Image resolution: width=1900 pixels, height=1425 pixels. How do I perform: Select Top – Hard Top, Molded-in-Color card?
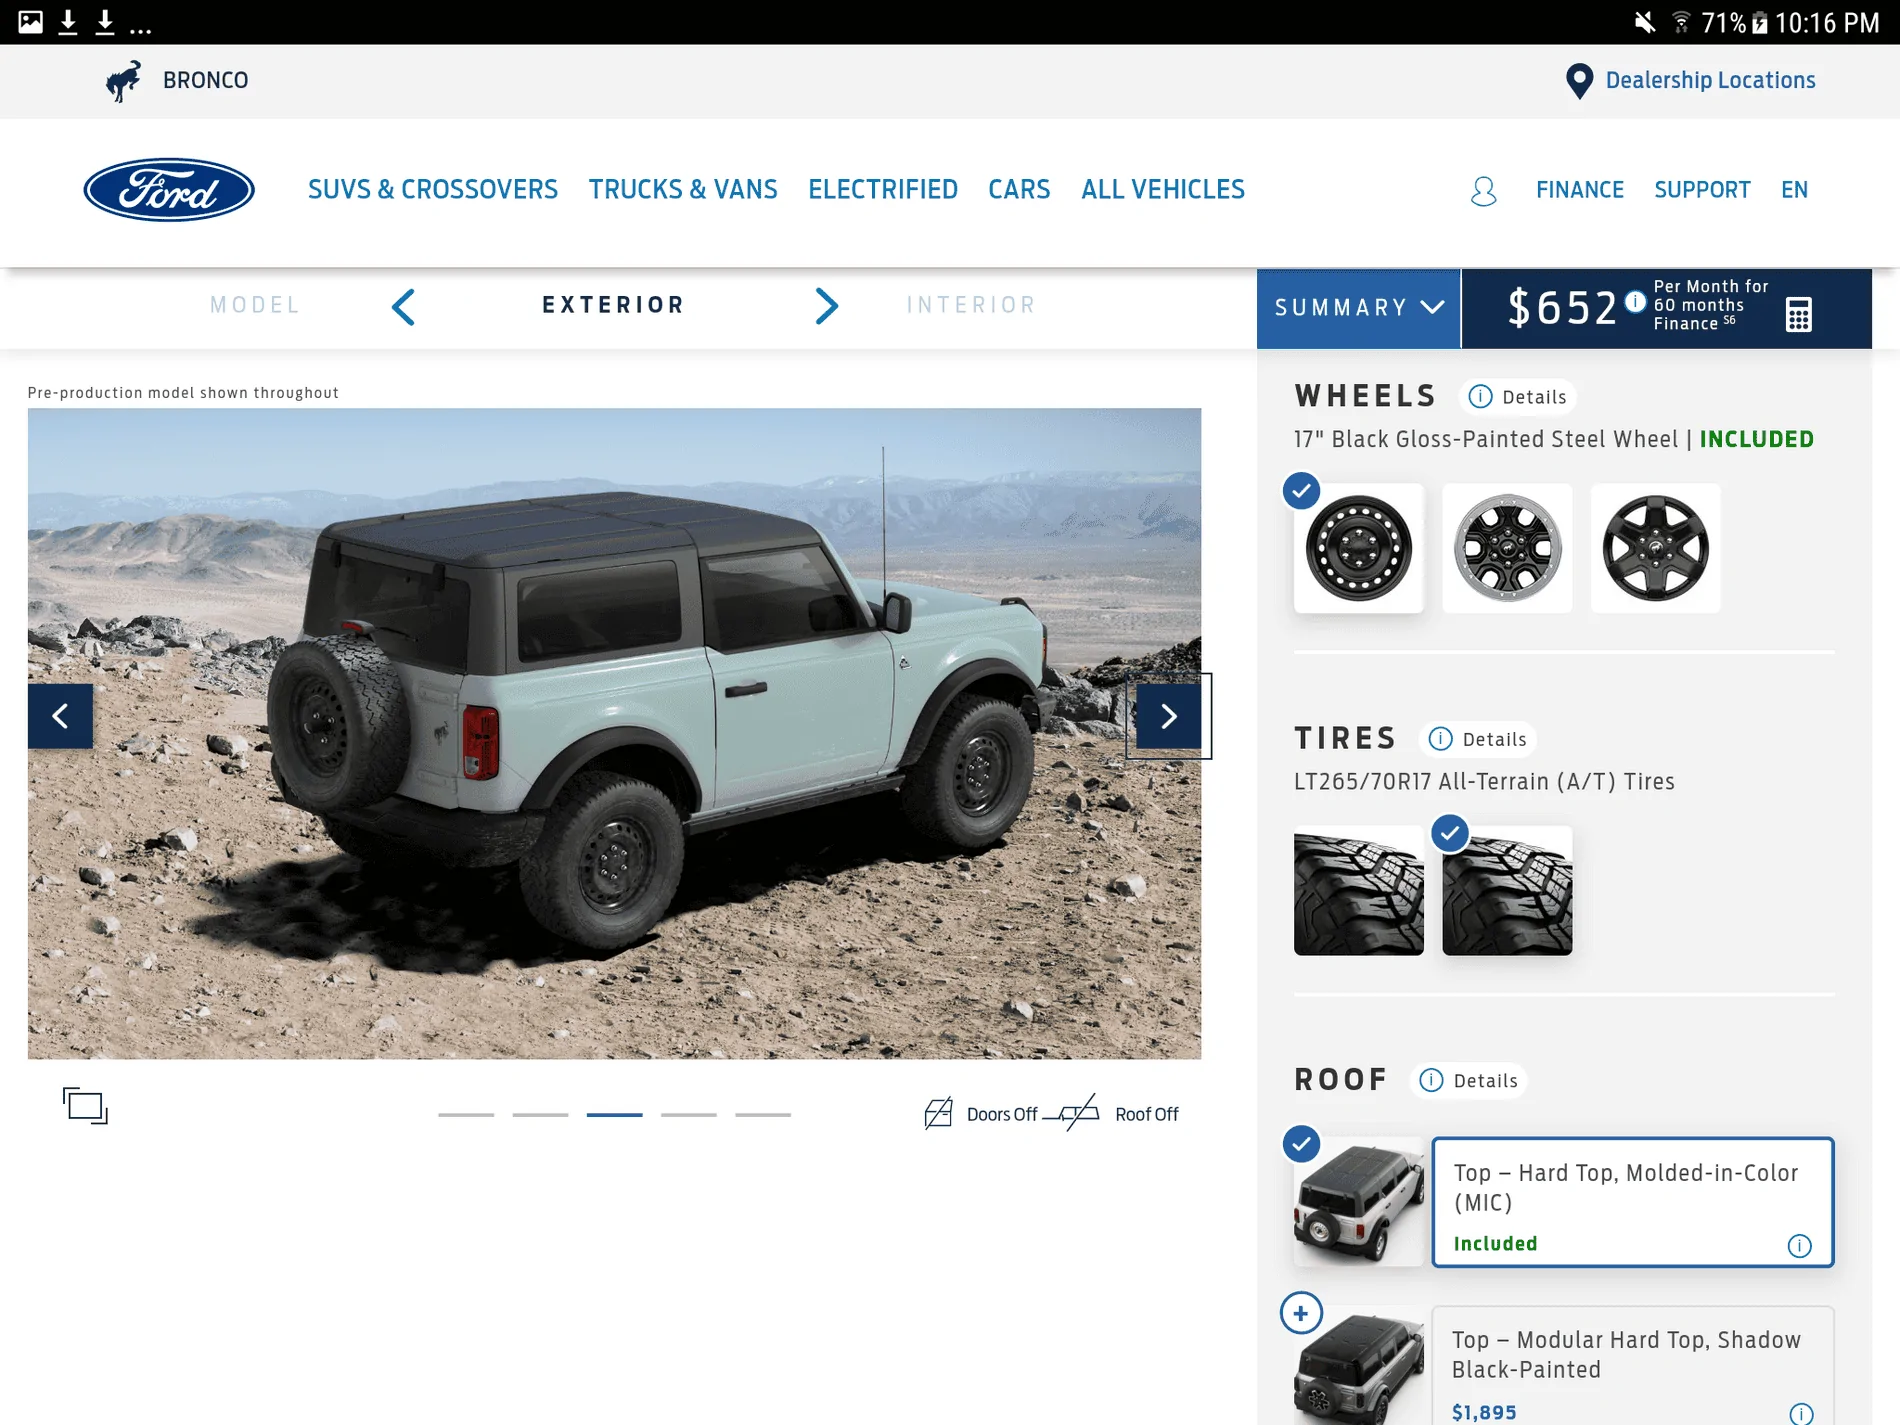pyautogui.click(x=1633, y=1202)
